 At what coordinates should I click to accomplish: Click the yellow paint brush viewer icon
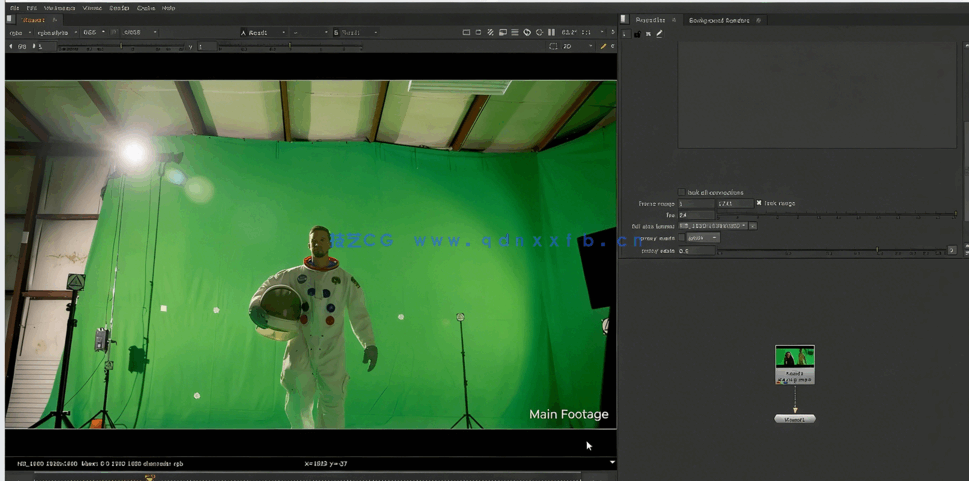tap(603, 46)
